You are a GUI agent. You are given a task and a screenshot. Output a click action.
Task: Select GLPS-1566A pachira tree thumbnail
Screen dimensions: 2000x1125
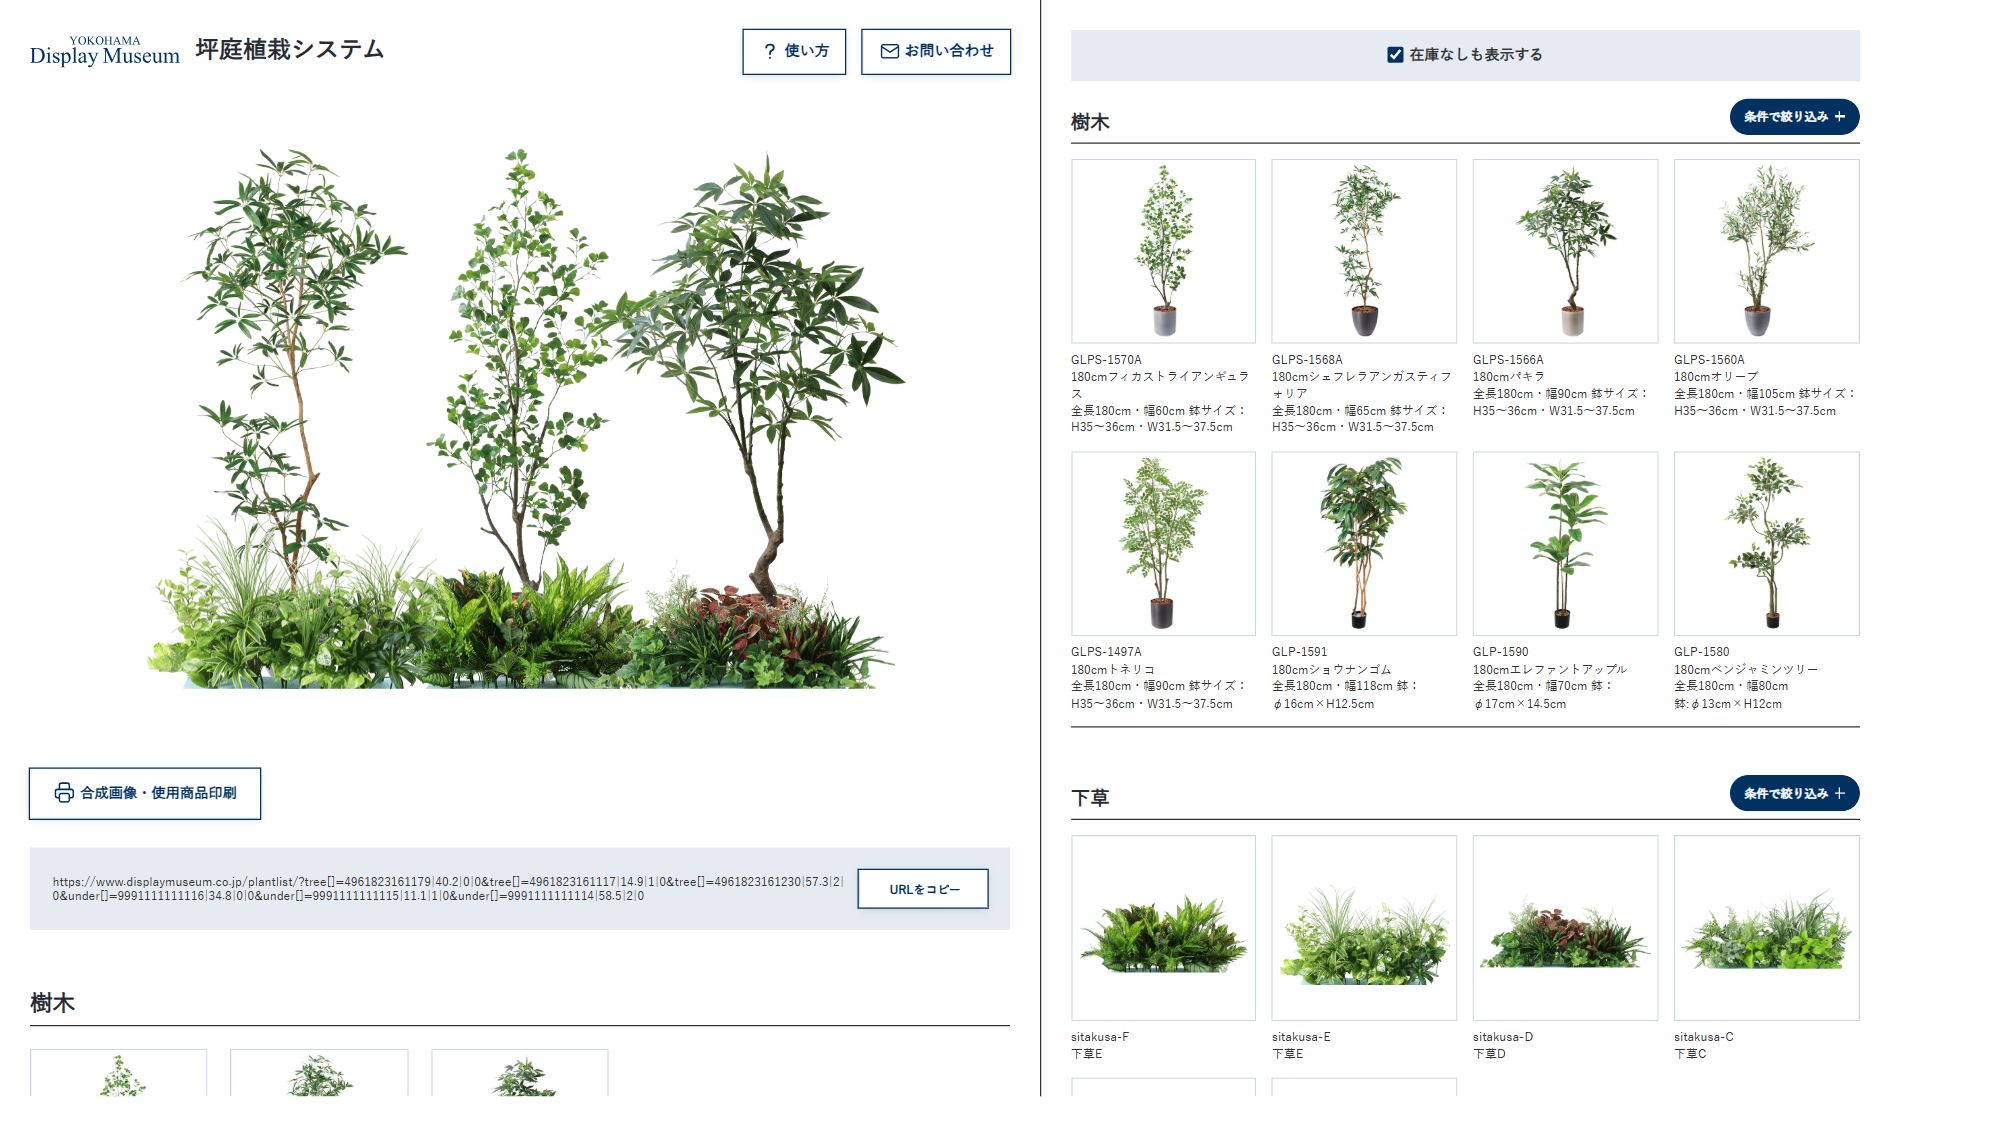[1565, 251]
